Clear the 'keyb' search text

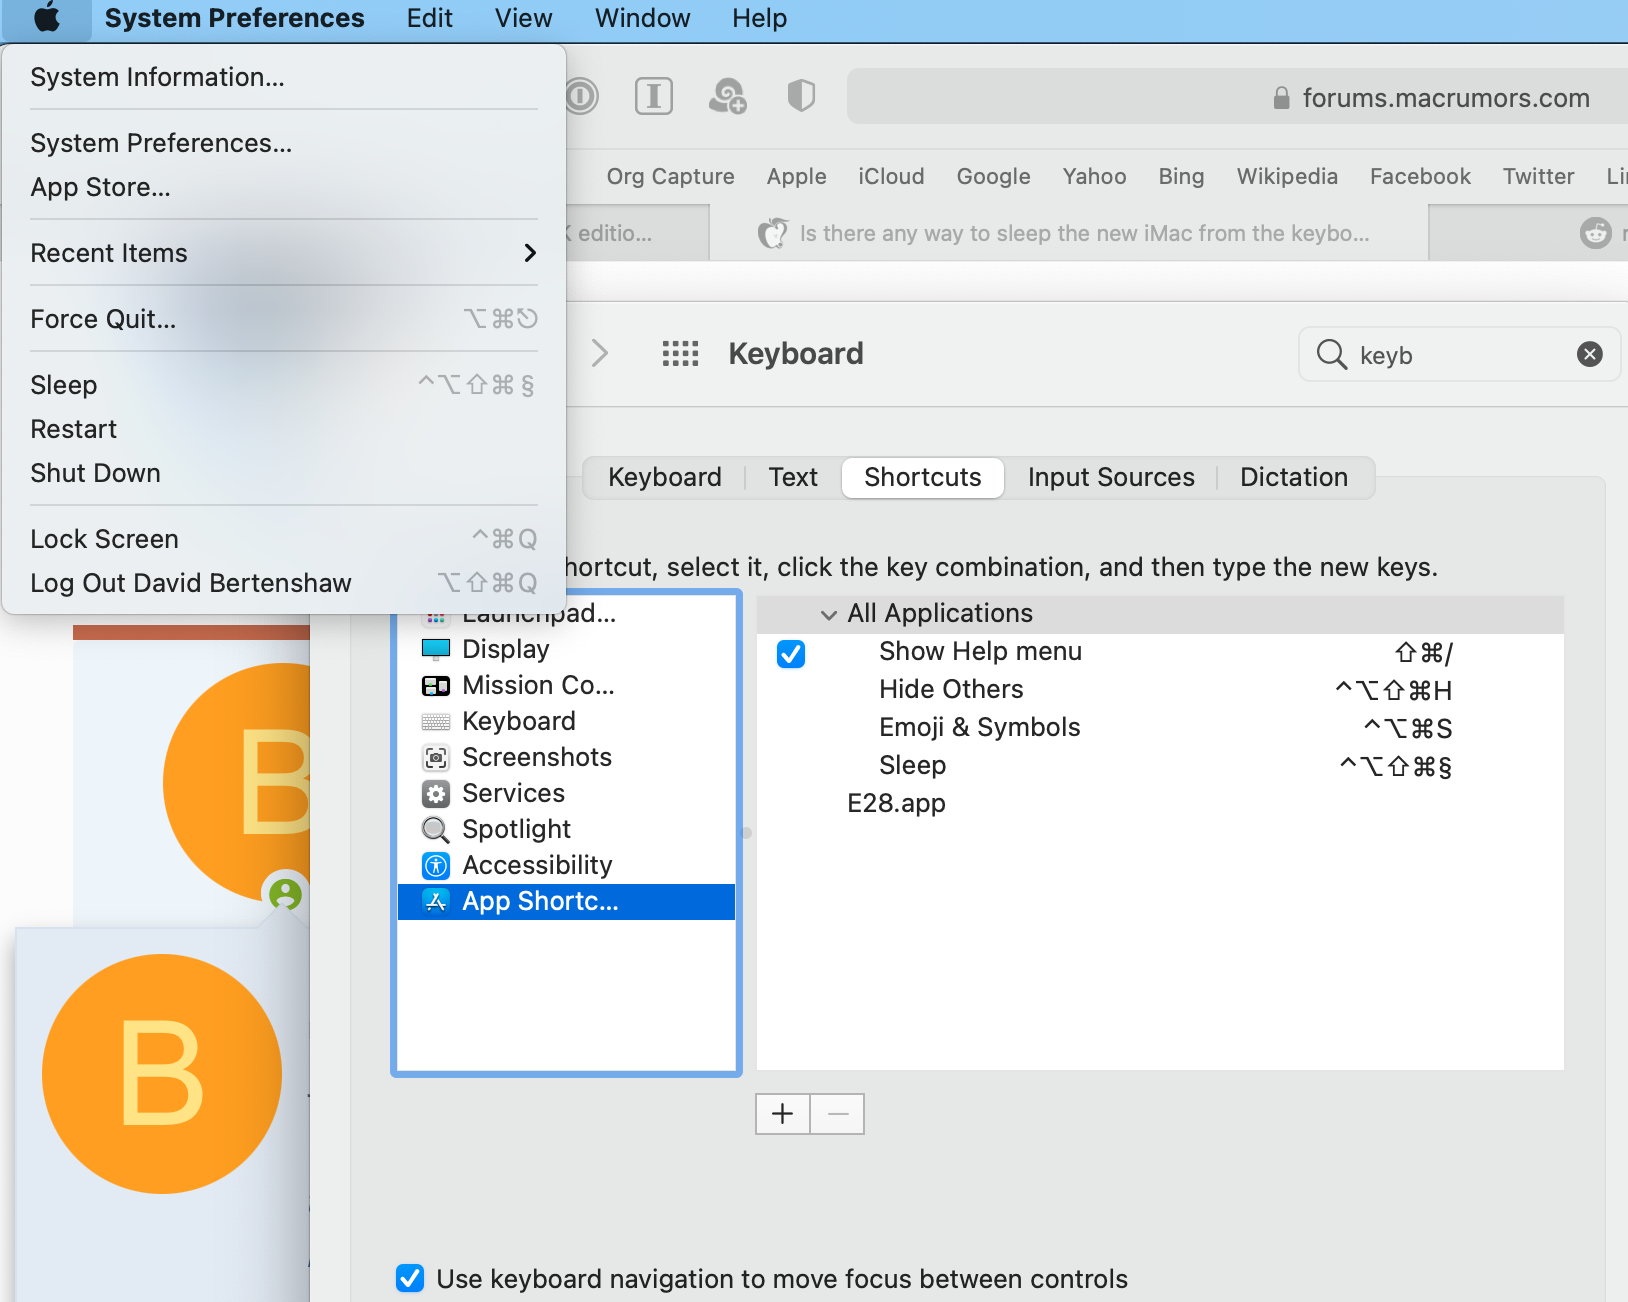pos(1590,354)
